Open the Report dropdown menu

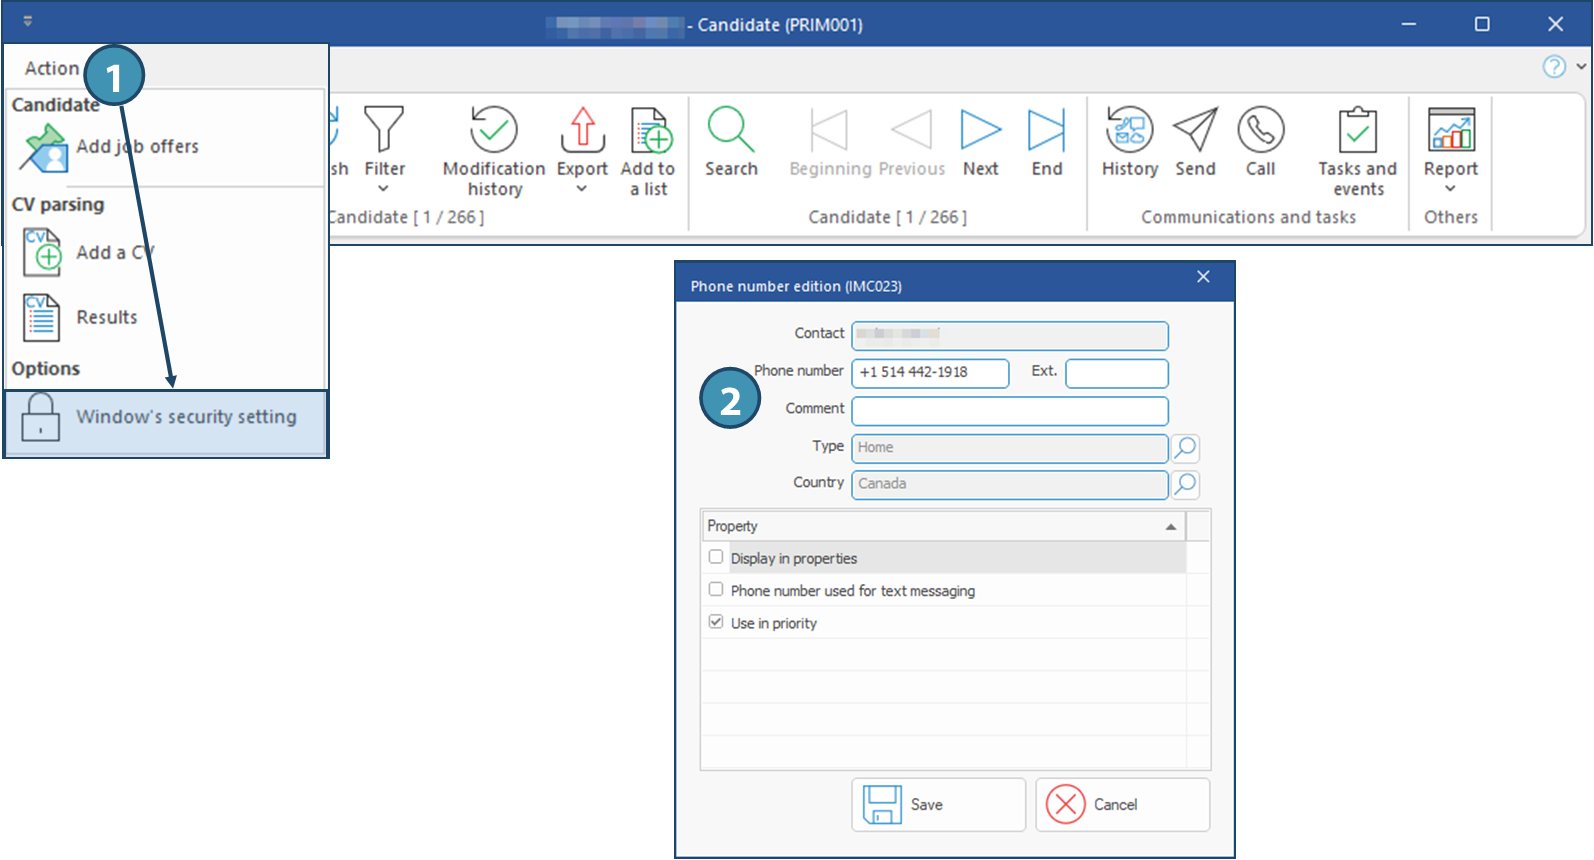(x=1450, y=188)
